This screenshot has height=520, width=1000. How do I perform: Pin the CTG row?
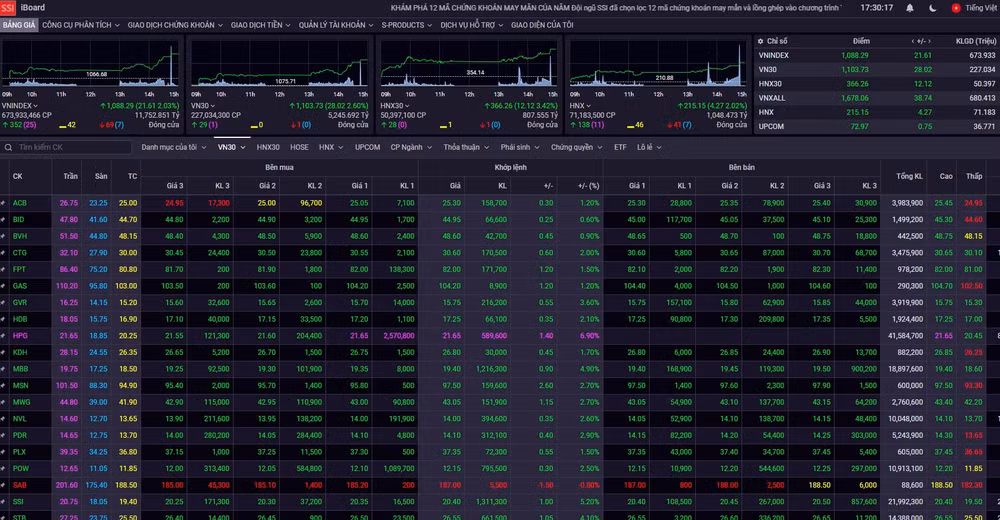coord(3,253)
